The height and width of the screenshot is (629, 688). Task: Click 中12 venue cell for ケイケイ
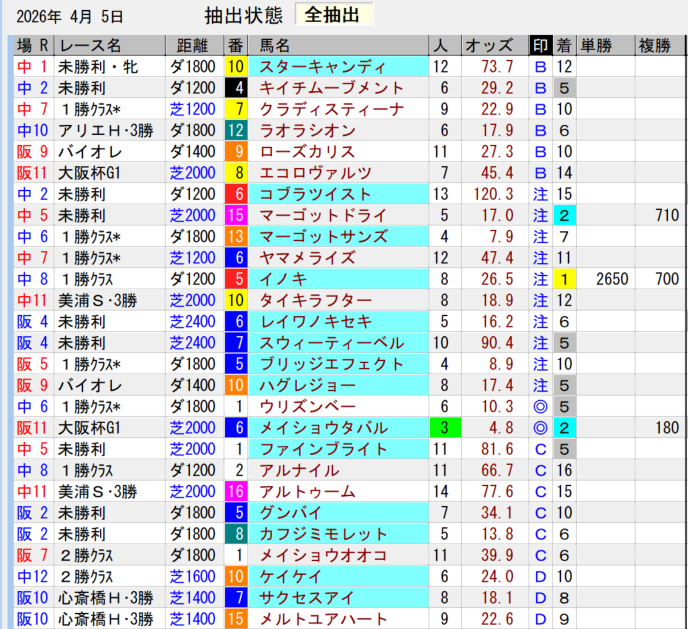click(x=33, y=576)
